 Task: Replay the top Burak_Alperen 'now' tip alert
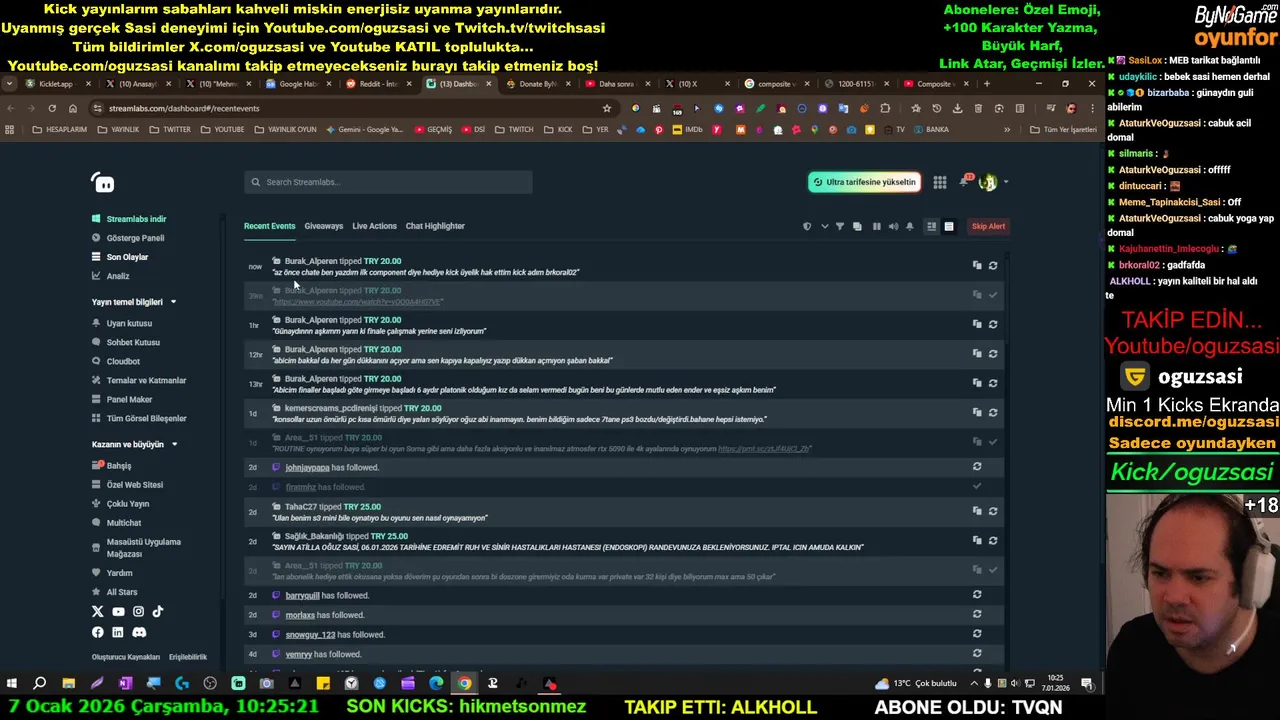(993, 266)
